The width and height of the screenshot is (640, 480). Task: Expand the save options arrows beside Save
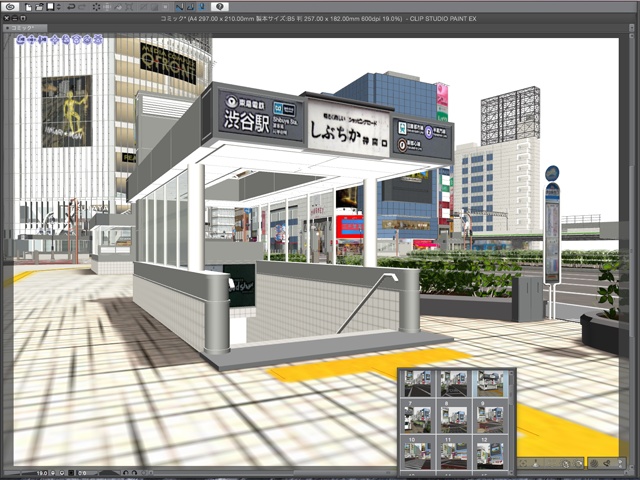[58, 7]
